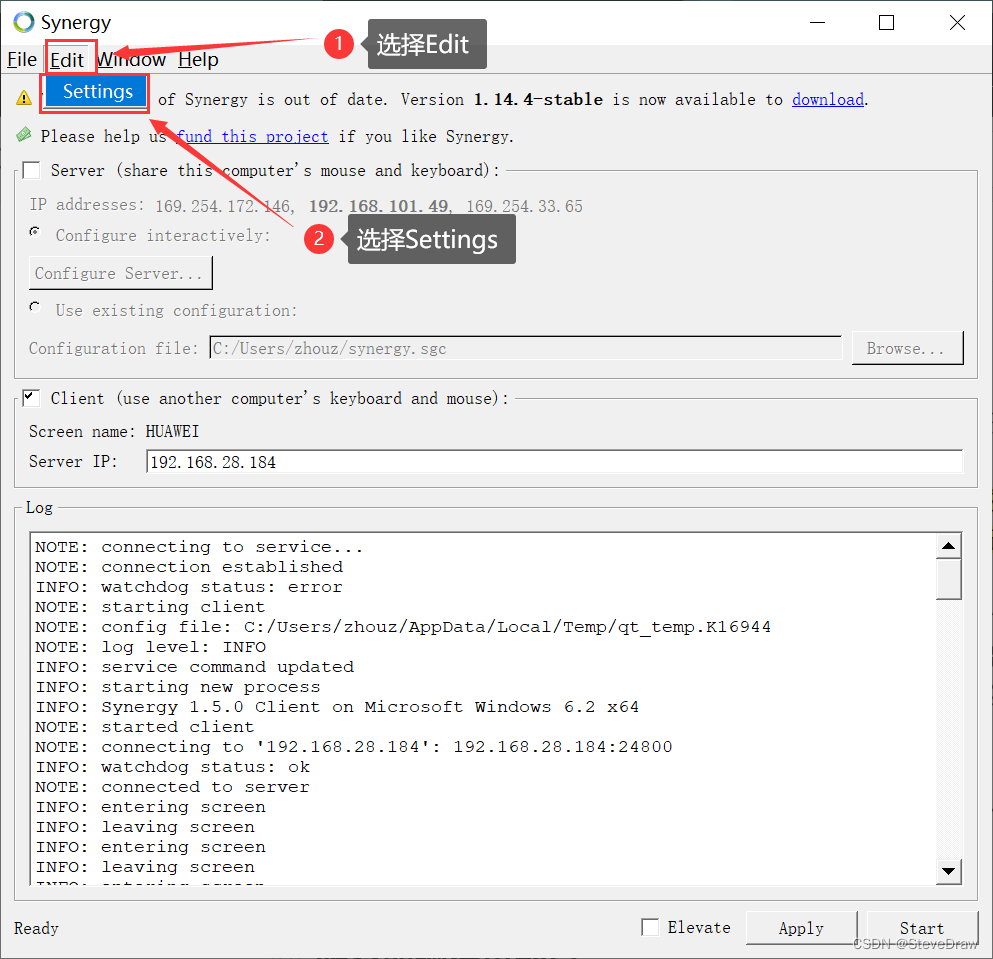Enable the Server checkbox
Screen dimensions: 993x959
point(31,170)
